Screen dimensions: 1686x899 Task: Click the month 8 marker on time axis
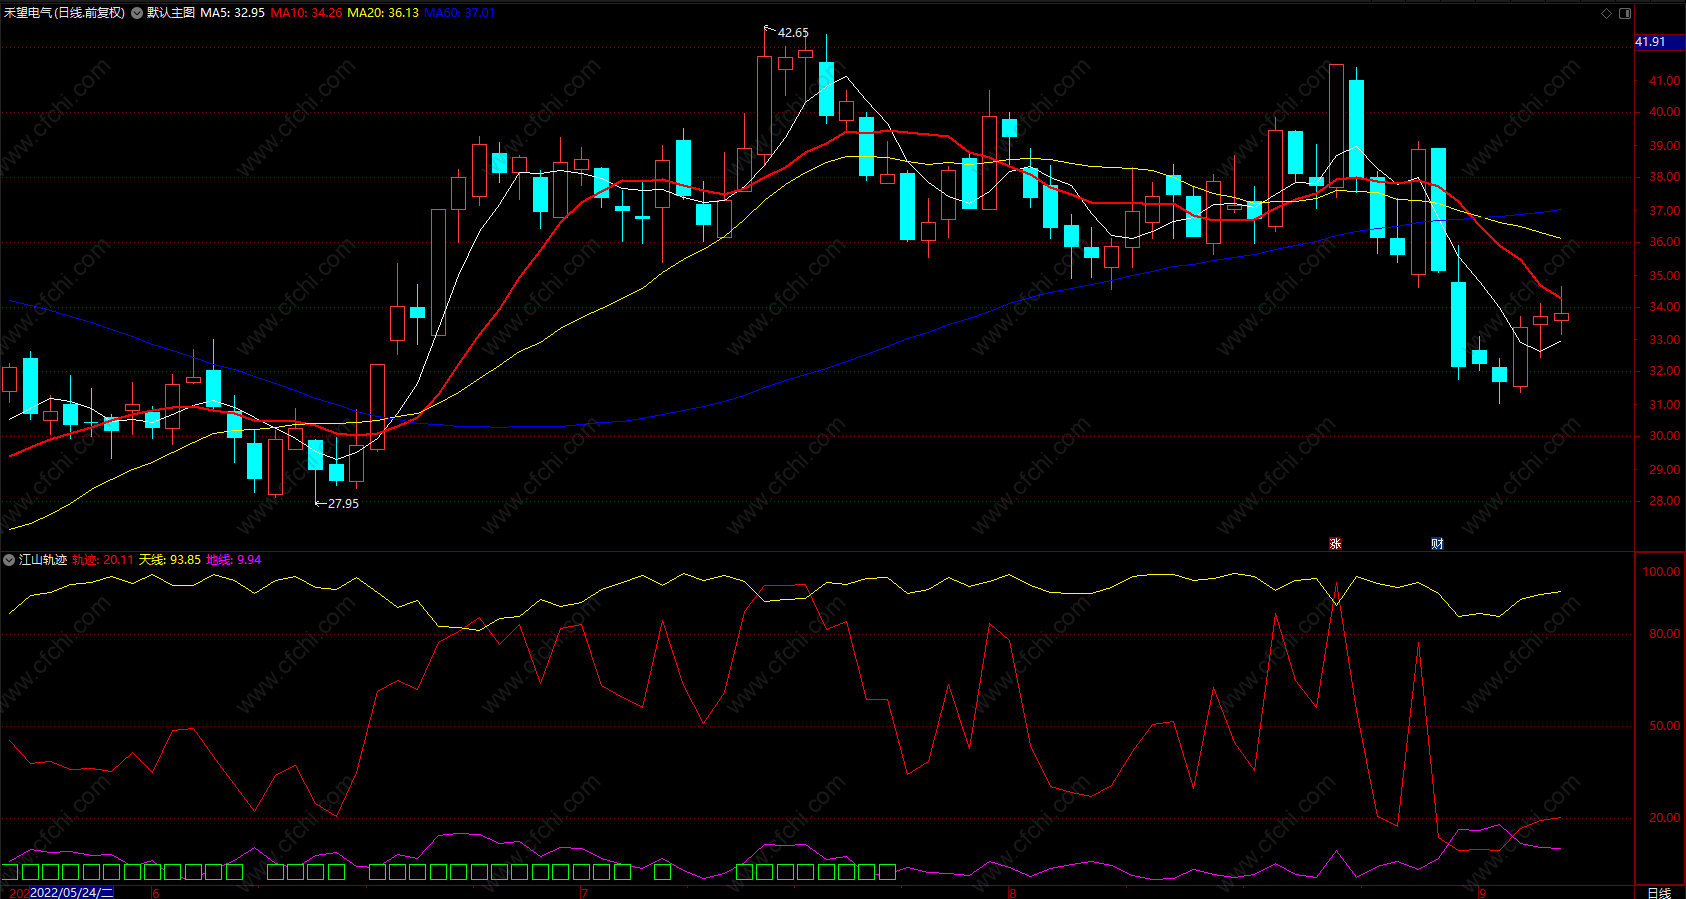[1012, 893]
